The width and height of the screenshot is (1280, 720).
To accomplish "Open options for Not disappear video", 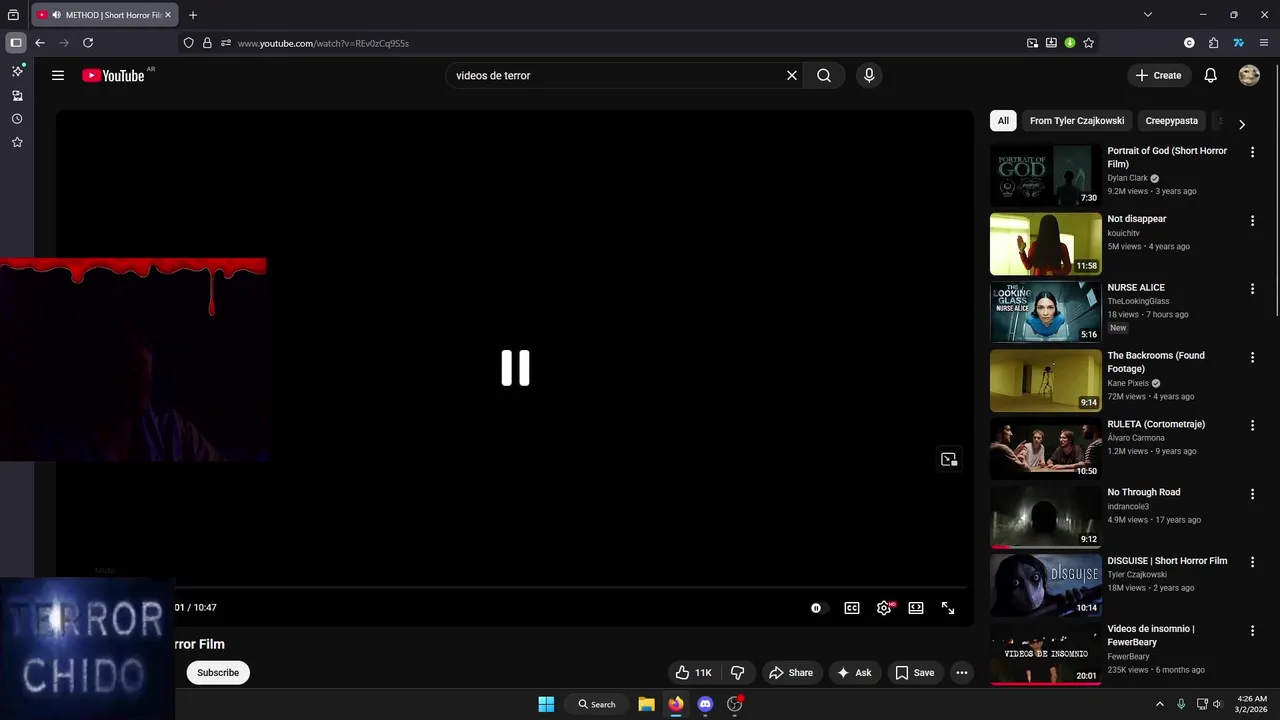I will pyautogui.click(x=1252, y=220).
